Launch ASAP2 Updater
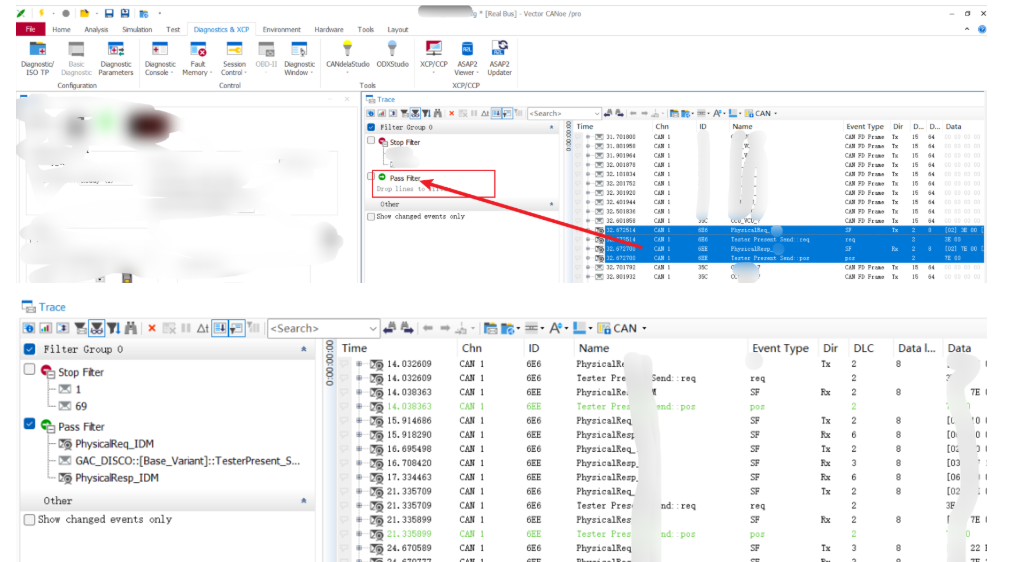Screen dimensions: 1029x562 499,58
